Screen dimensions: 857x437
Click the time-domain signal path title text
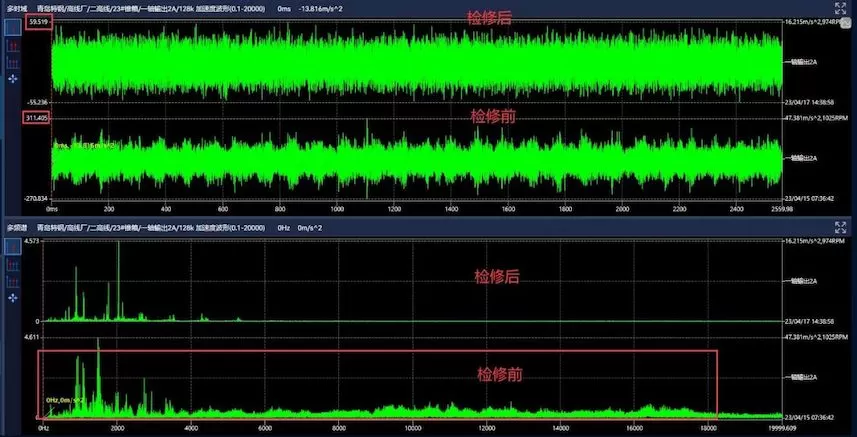click(150, 7)
